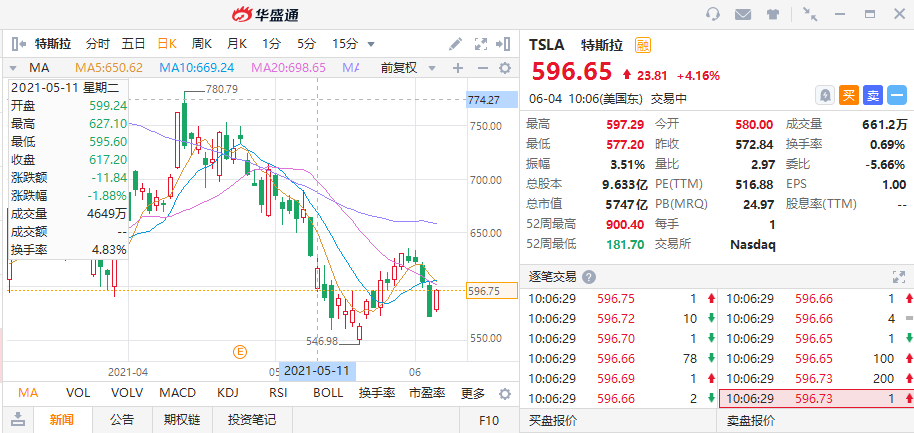Click the 596.75 price axis marker
The width and height of the screenshot is (914, 433).
click(x=492, y=291)
